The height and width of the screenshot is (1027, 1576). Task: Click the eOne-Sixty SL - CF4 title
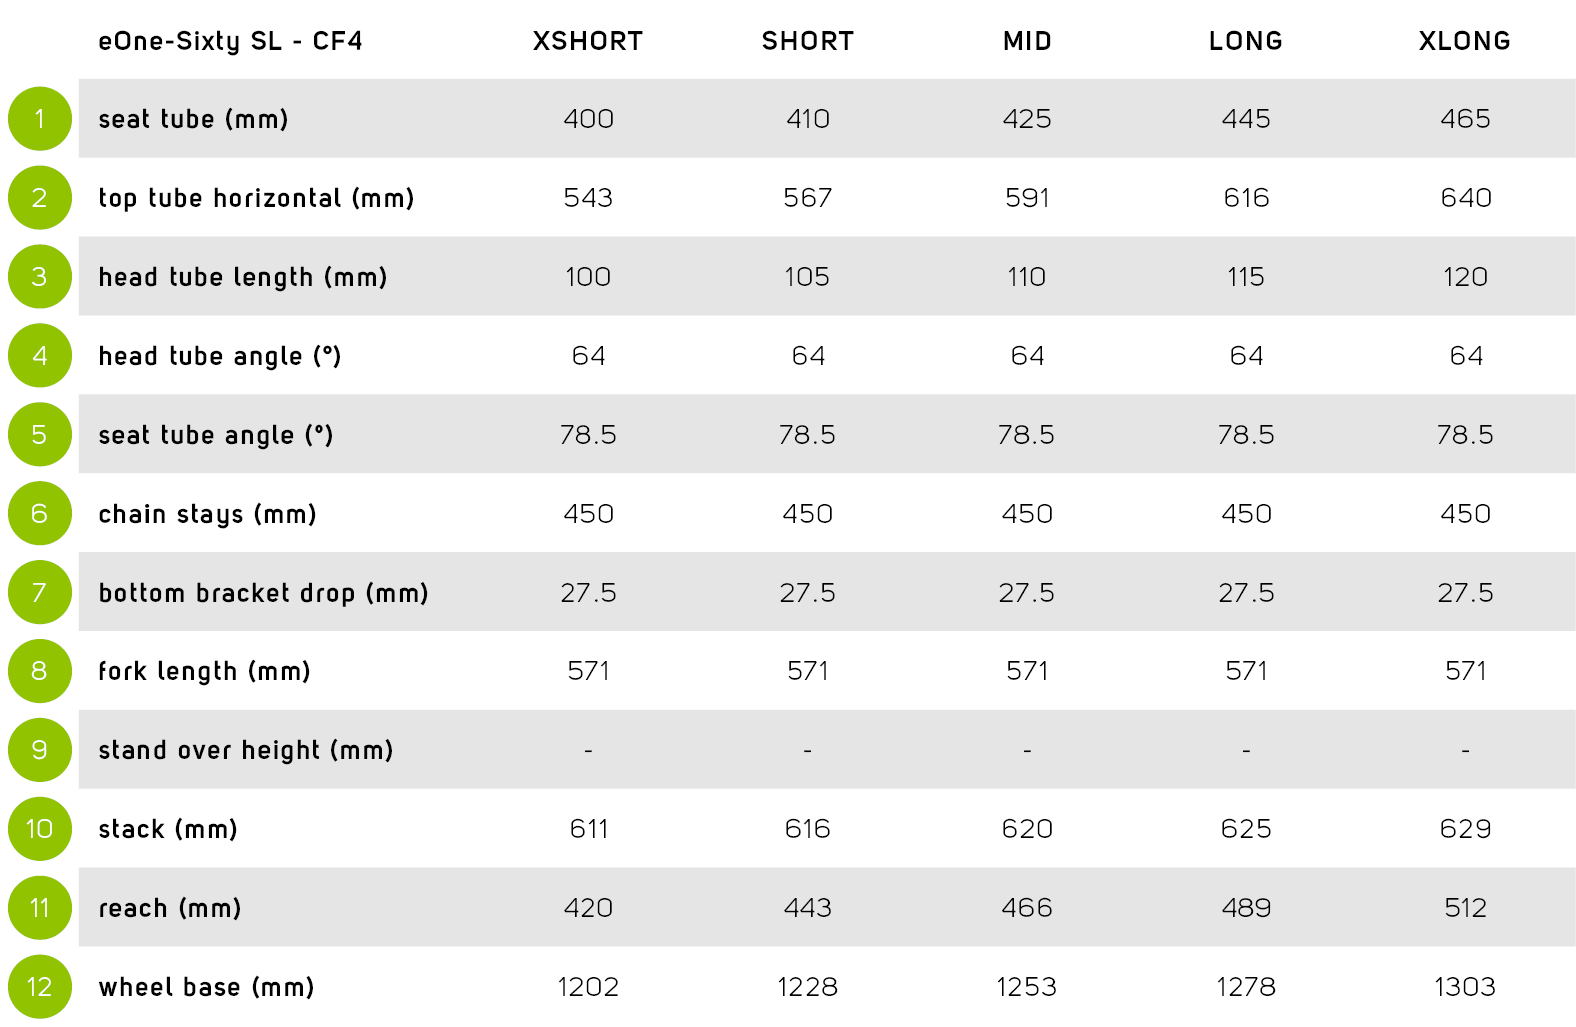click(230, 41)
